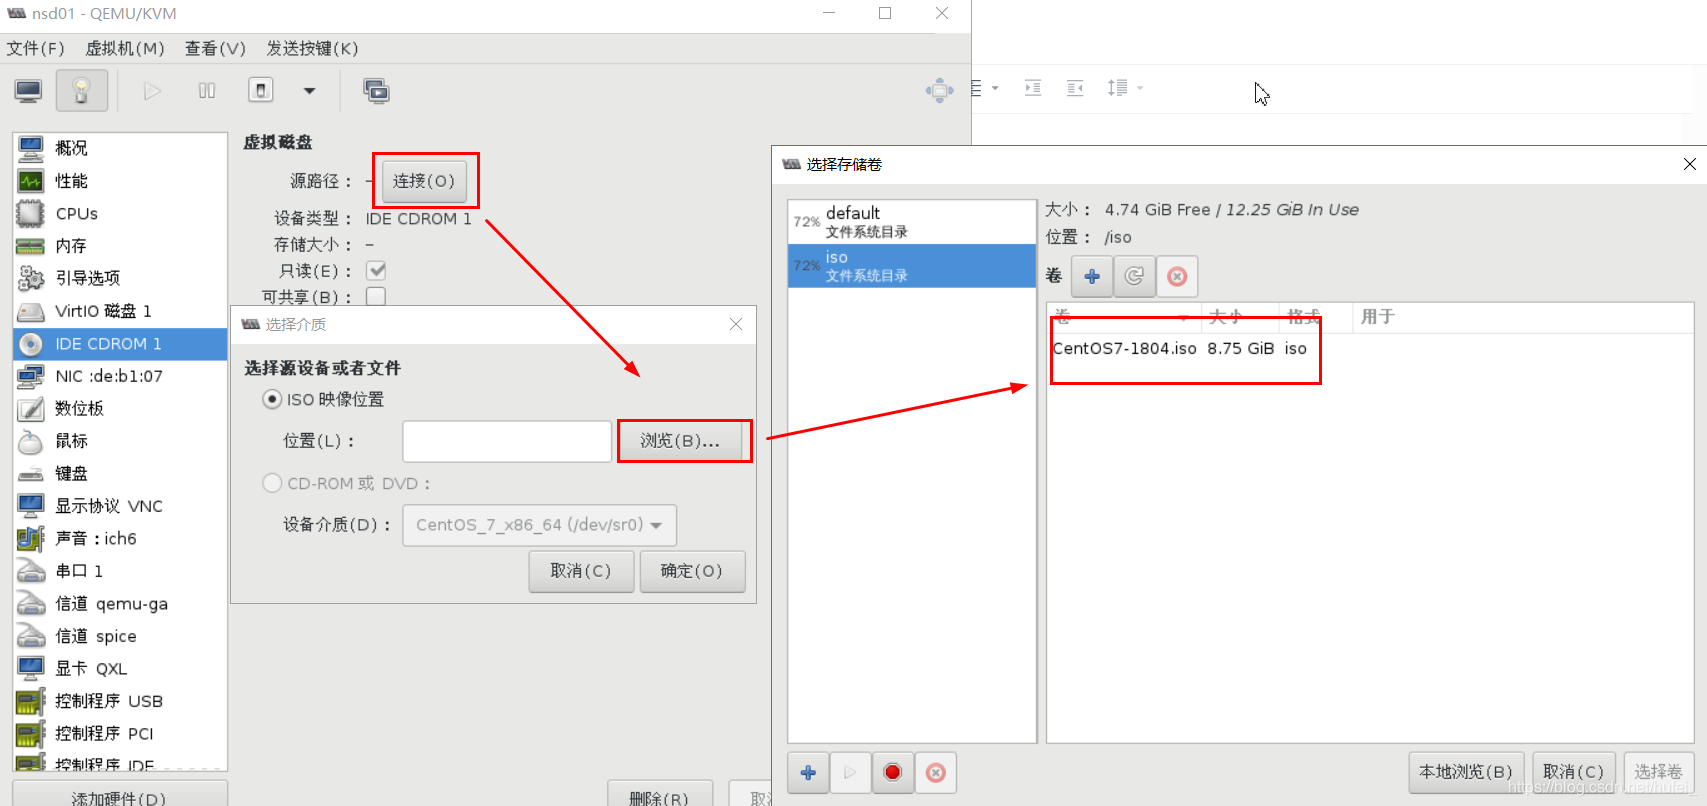Open the shutdown options dropdown arrow
This screenshot has width=1707, height=806.
click(310, 91)
